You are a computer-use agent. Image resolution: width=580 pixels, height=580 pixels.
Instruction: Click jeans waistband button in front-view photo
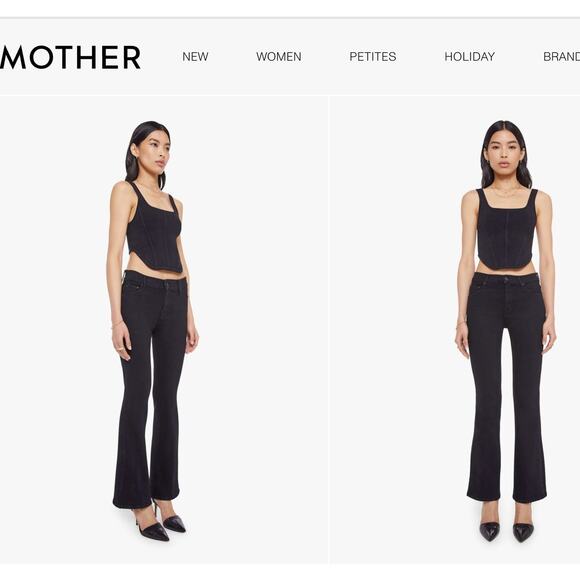tap(506, 280)
